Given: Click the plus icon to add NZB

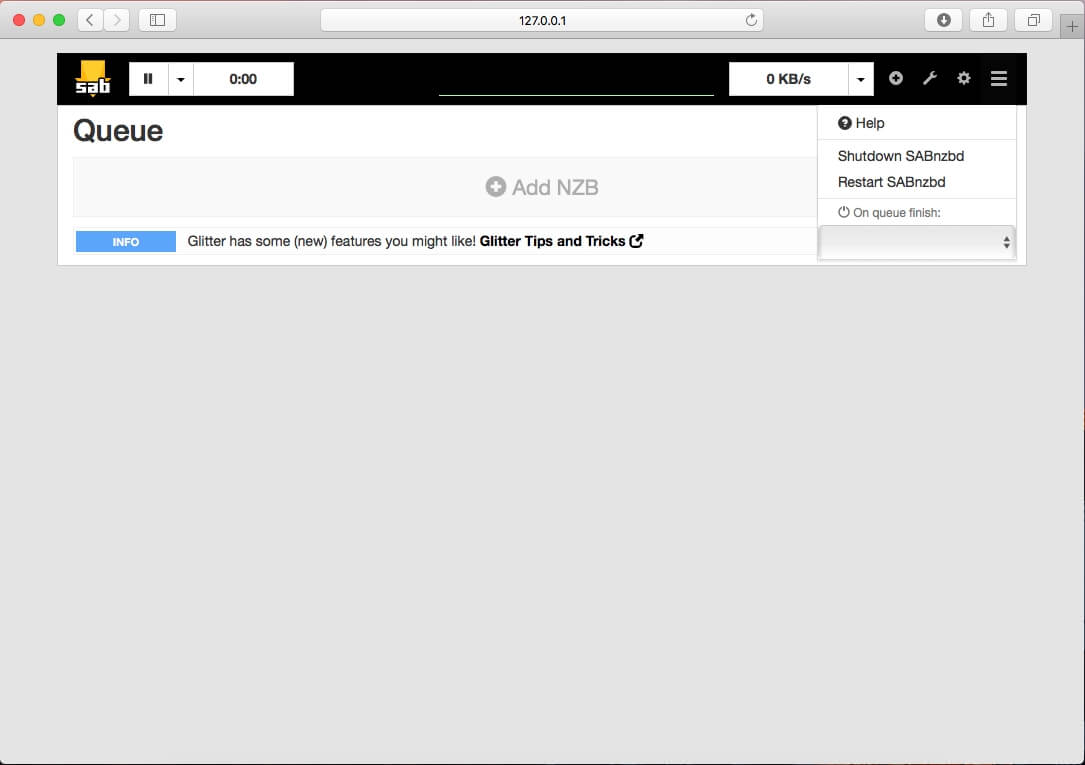Looking at the screenshot, I should 896,78.
